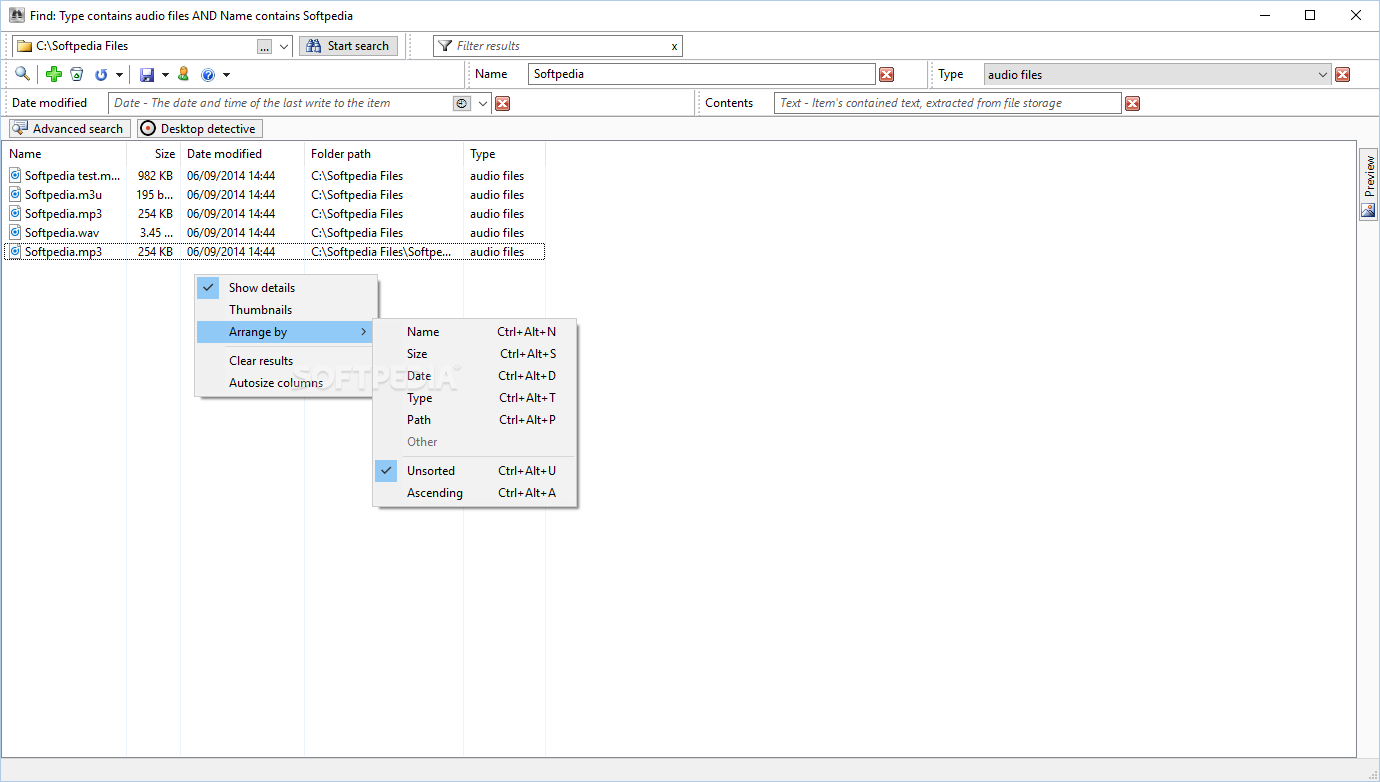Image resolution: width=1380 pixels, height=782 pixels.
Task: Open the save icon dropdown arrow
Action: (x=165, y=75)
